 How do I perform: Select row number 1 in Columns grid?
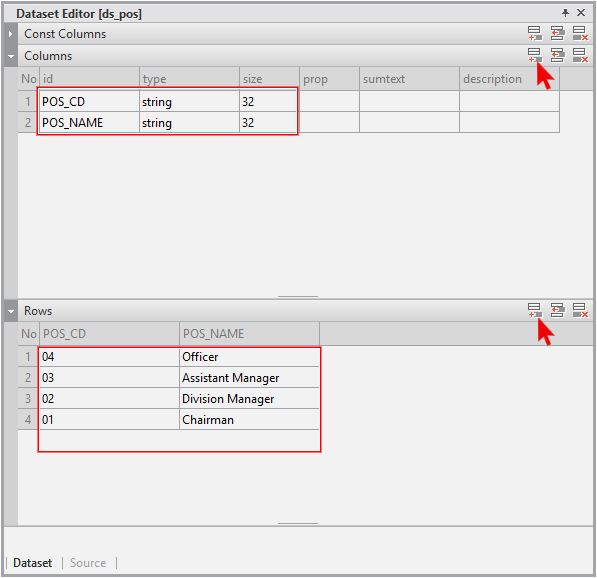click(x=29, y=101)
